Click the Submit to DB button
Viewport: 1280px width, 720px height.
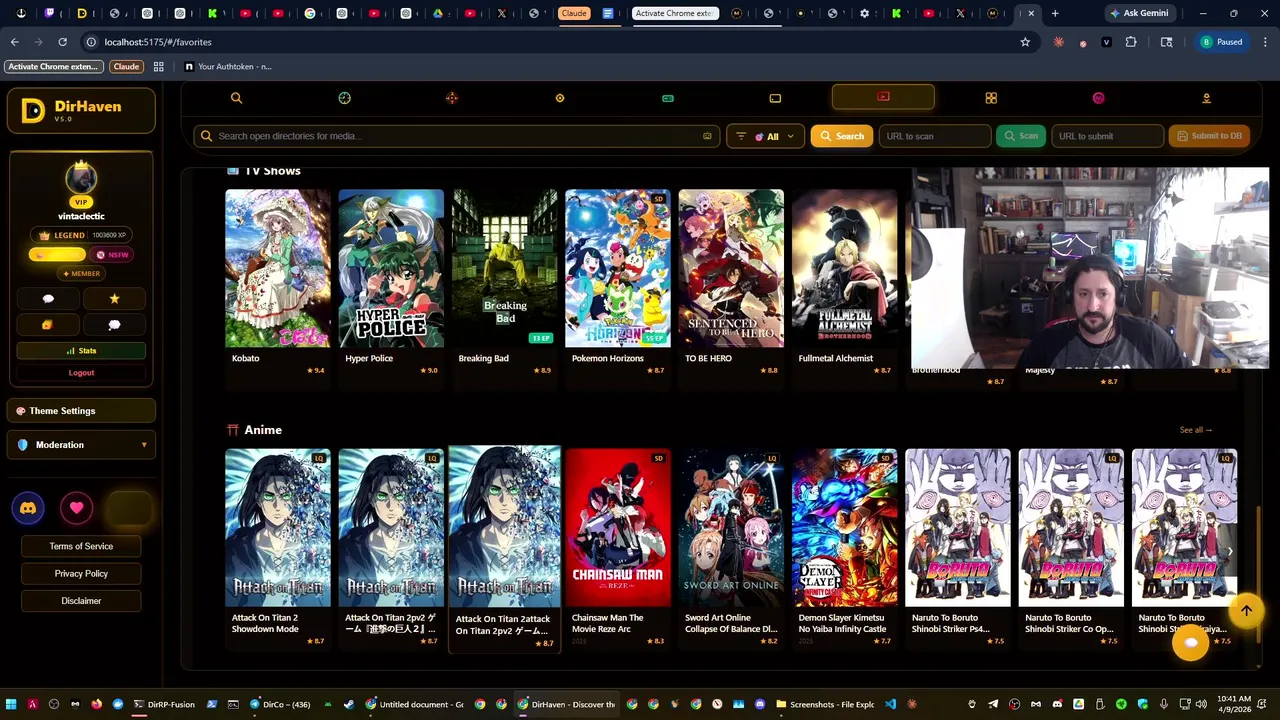[1209, 136]
